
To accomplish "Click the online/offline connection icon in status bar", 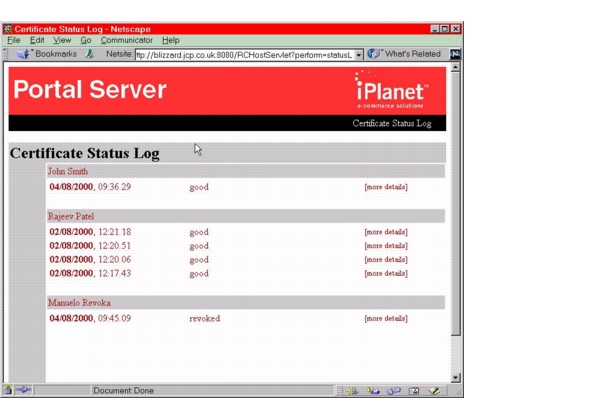I will [x=24, y=390].
